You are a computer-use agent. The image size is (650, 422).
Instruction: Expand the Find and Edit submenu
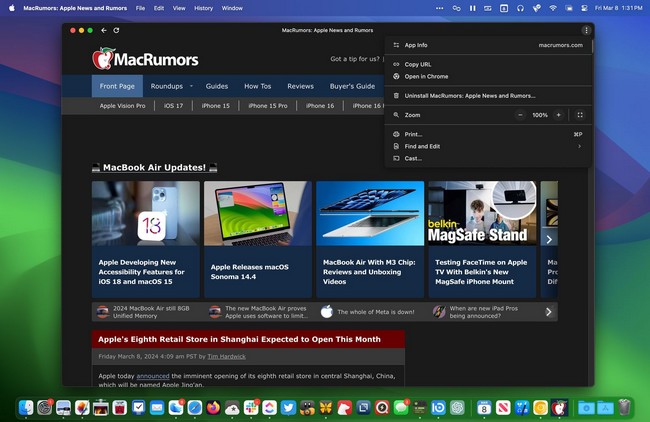(579, 146)
